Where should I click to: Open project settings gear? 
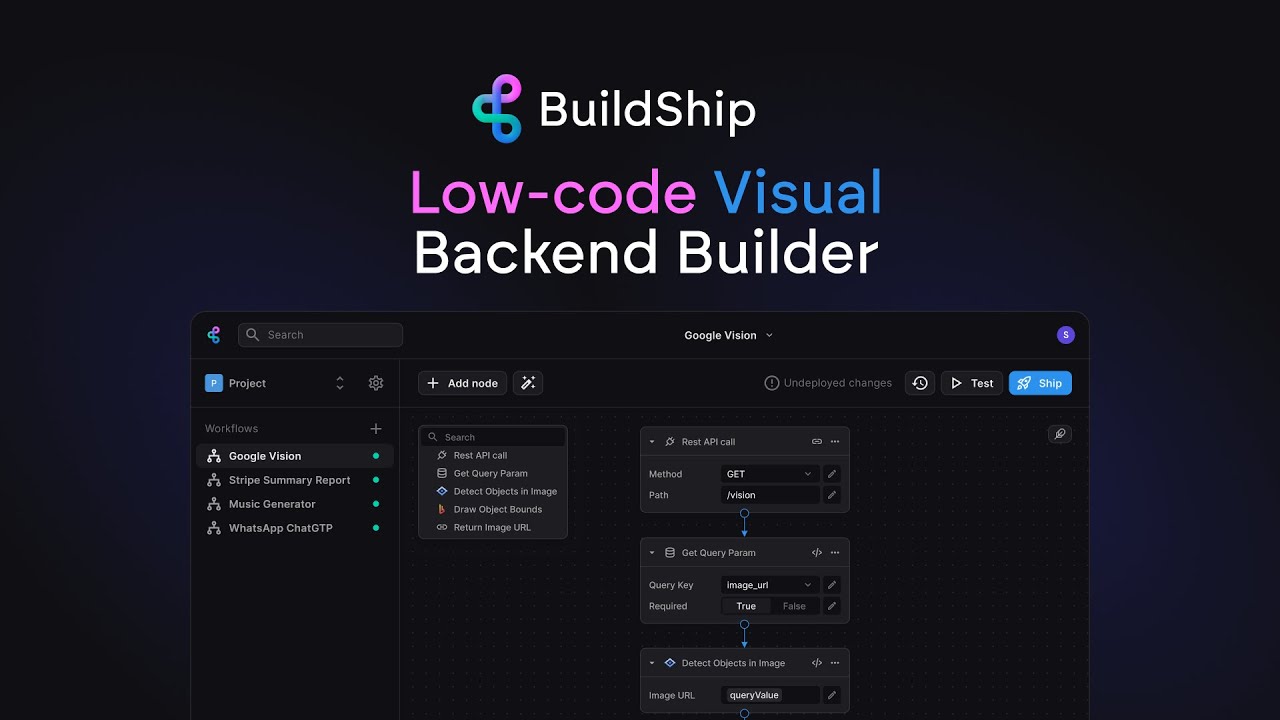tap(376, 383)
